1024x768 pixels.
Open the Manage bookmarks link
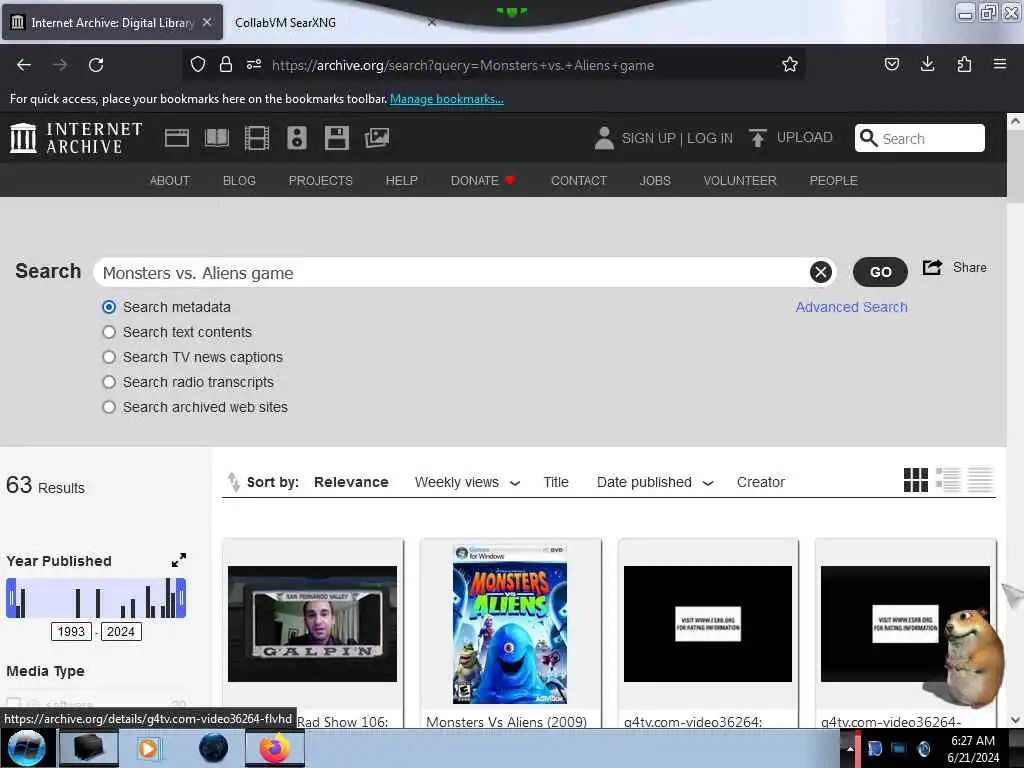click(447, 99)
